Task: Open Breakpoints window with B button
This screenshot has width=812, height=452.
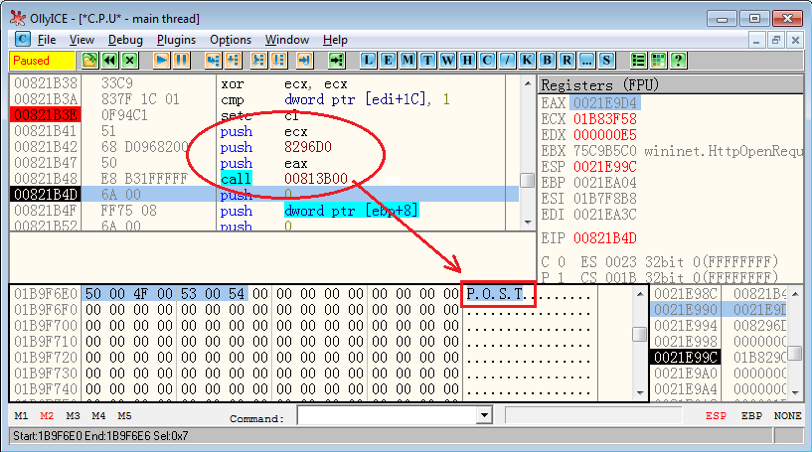Action: coord(547,61)
